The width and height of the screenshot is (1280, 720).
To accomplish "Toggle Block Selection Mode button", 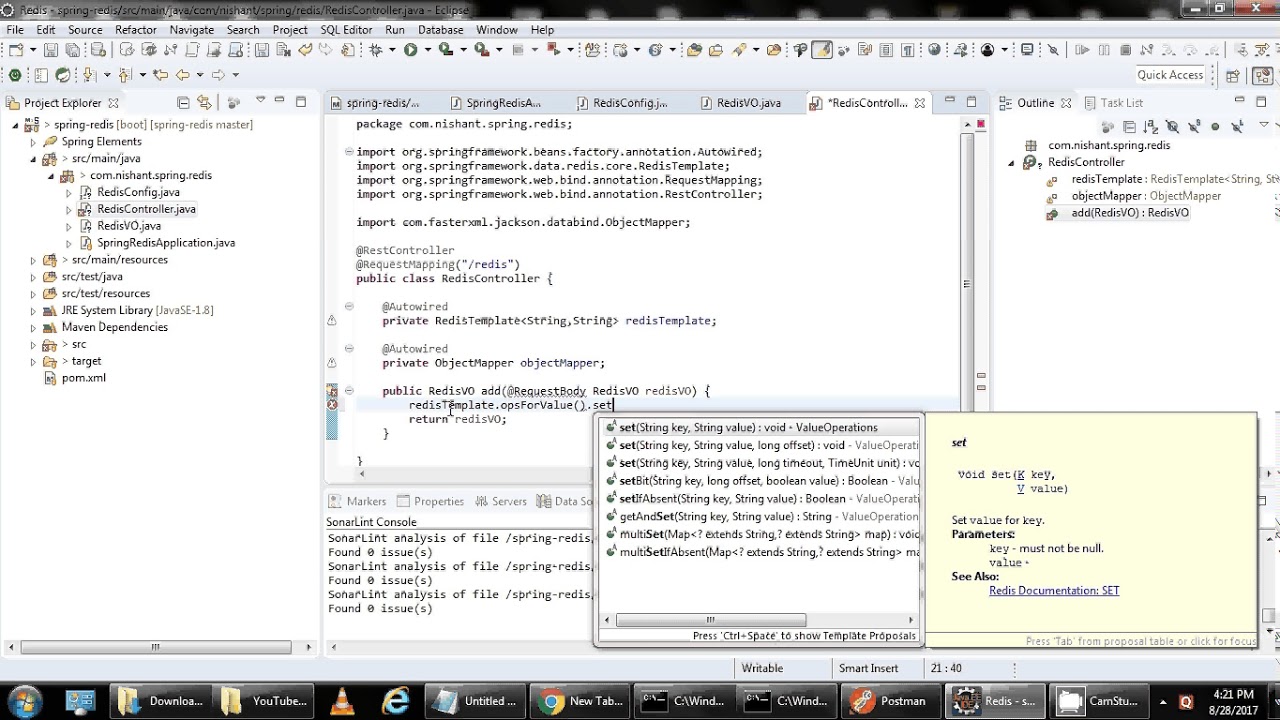I will click(885, 49).
